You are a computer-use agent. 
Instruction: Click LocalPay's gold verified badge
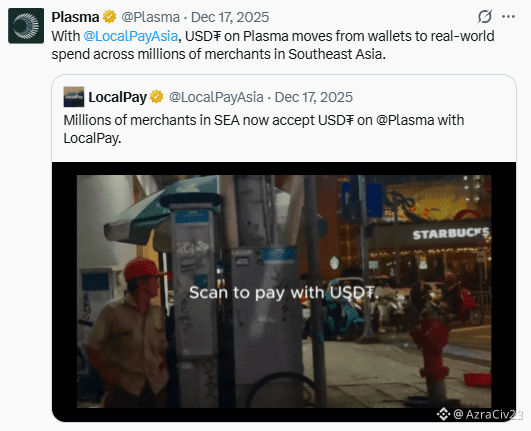(x=156, y=97)
